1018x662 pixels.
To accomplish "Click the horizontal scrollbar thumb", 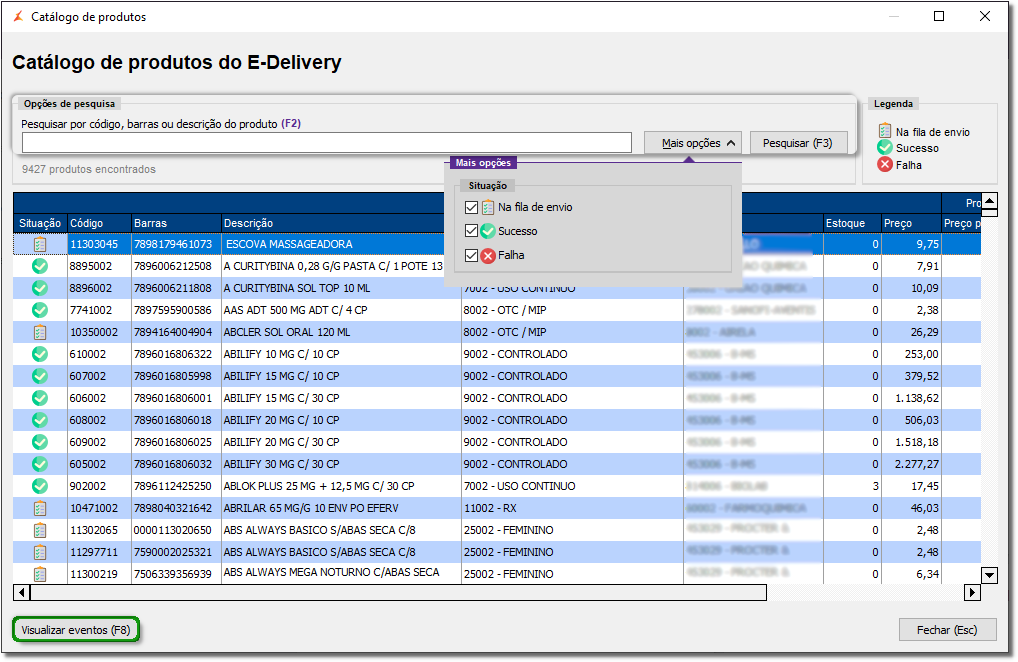I will pos(399,592).
